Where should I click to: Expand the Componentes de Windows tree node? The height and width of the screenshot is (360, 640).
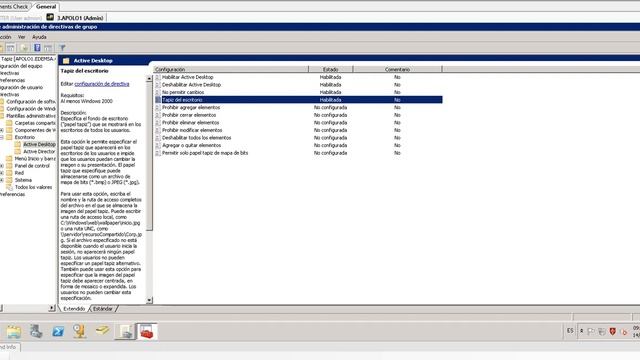pos(2,130)
